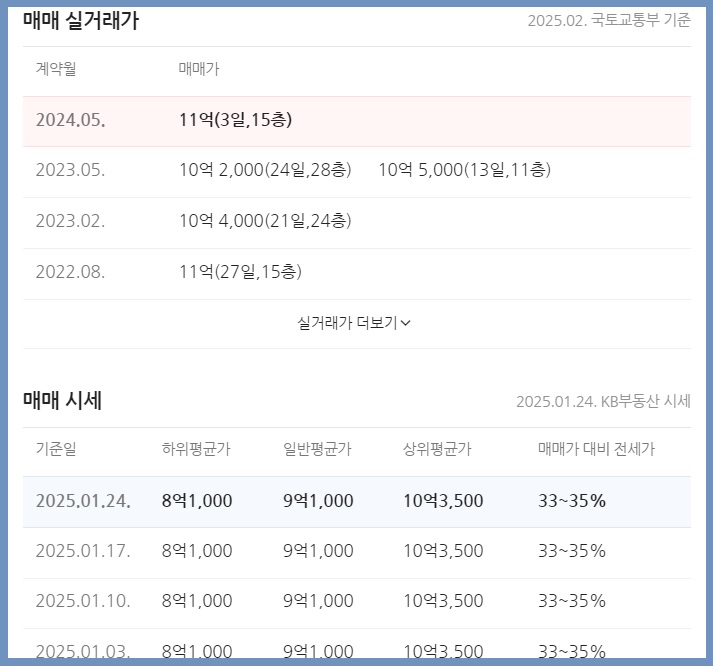Click the '일반평균가' column header

(x=317, y=449)
